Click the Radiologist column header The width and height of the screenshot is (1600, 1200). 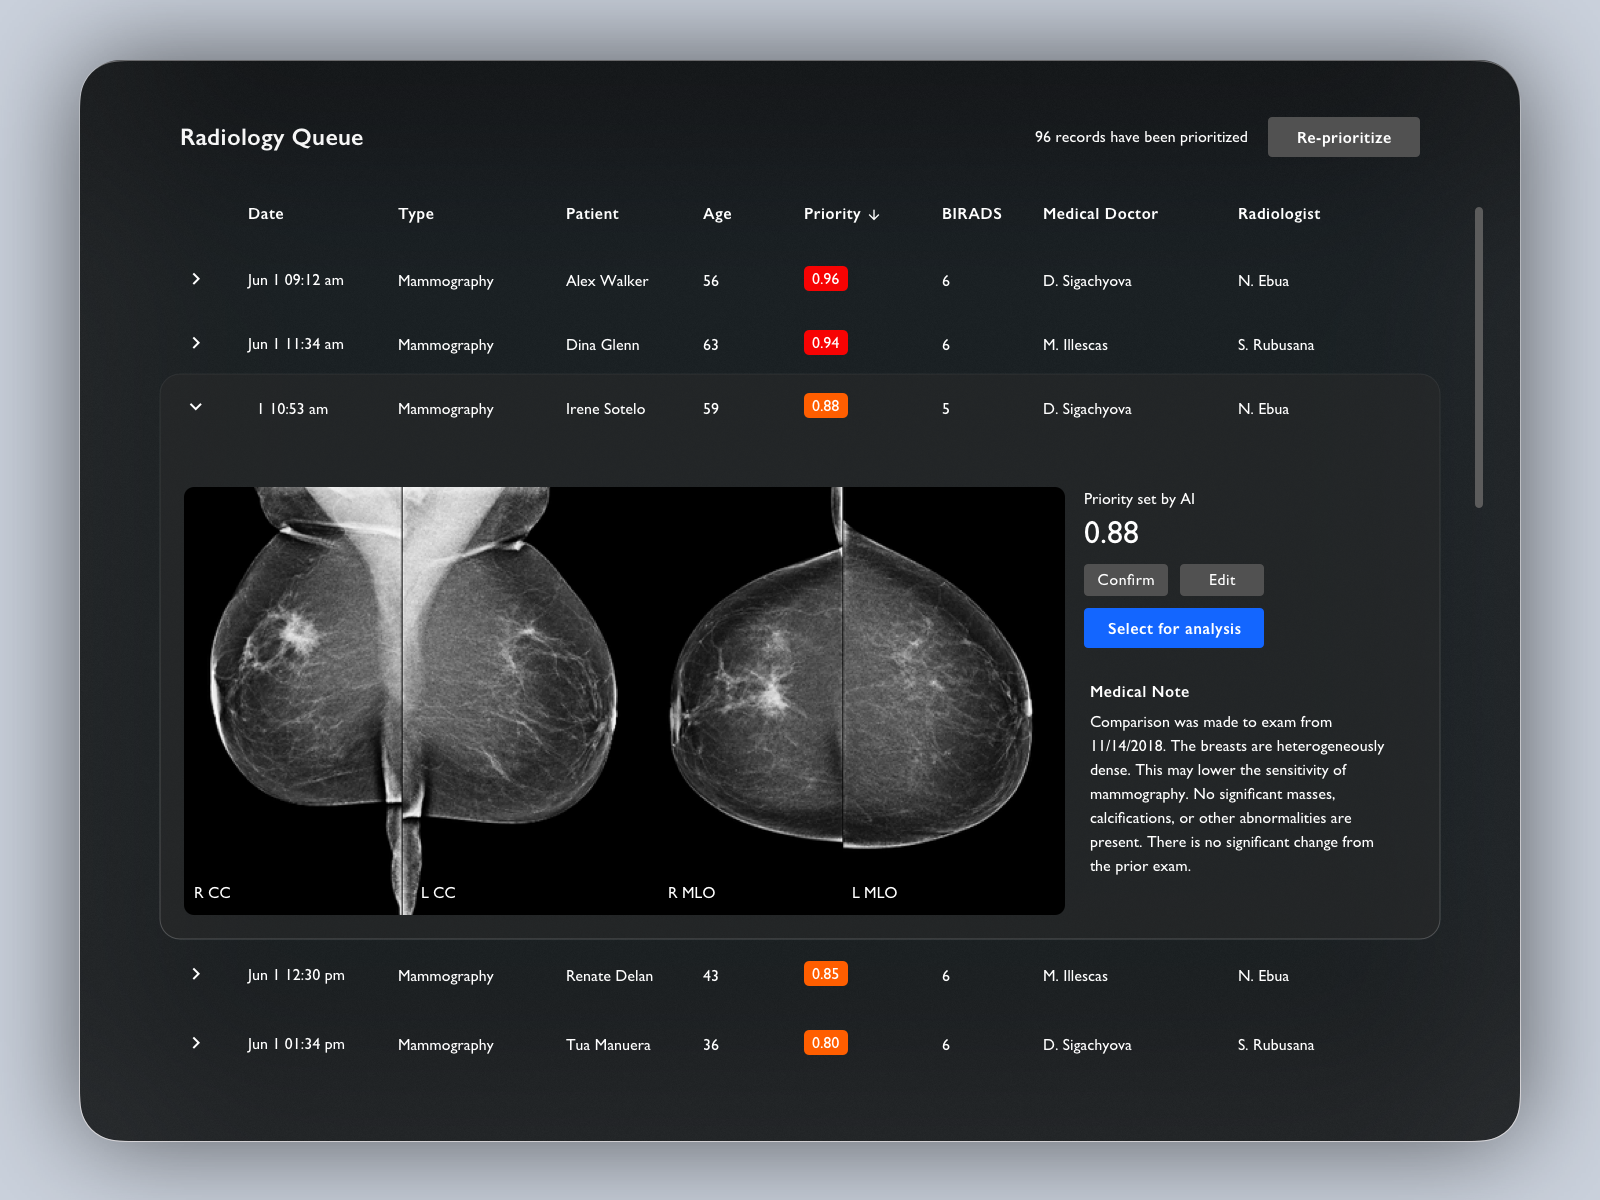pyautogui.click(x=1278, y=214)
